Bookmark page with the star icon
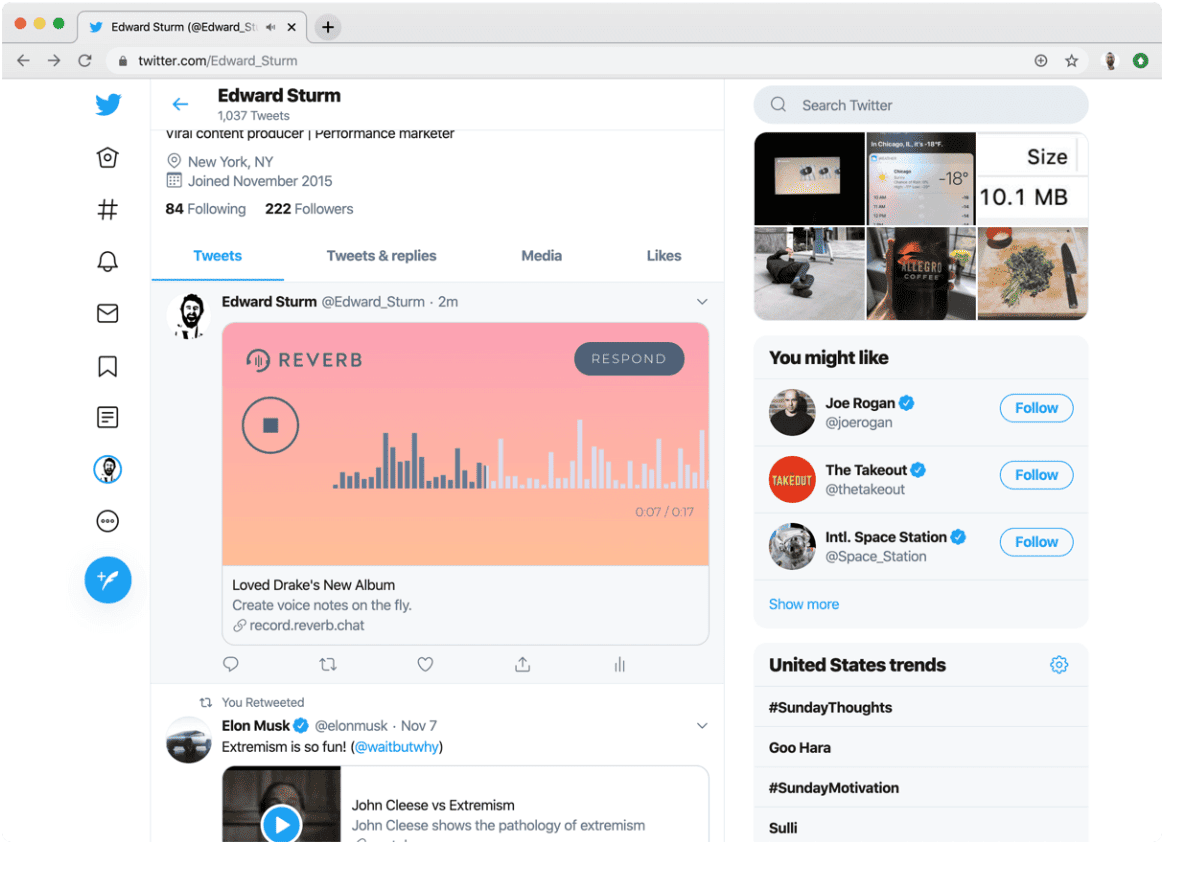1186x892 pixels. [x=1072, y=61]
